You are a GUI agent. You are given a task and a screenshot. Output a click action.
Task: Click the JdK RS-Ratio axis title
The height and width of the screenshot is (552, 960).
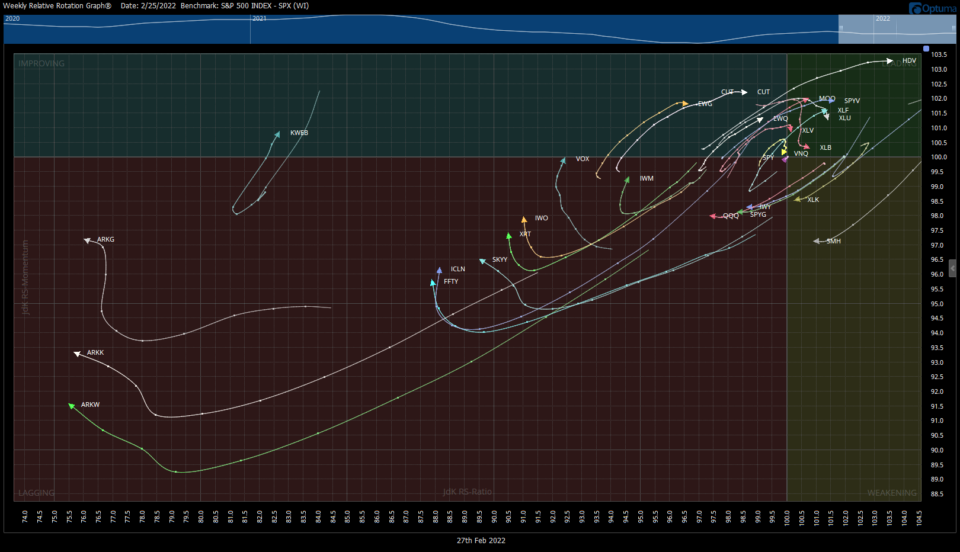tap(467, 491)
